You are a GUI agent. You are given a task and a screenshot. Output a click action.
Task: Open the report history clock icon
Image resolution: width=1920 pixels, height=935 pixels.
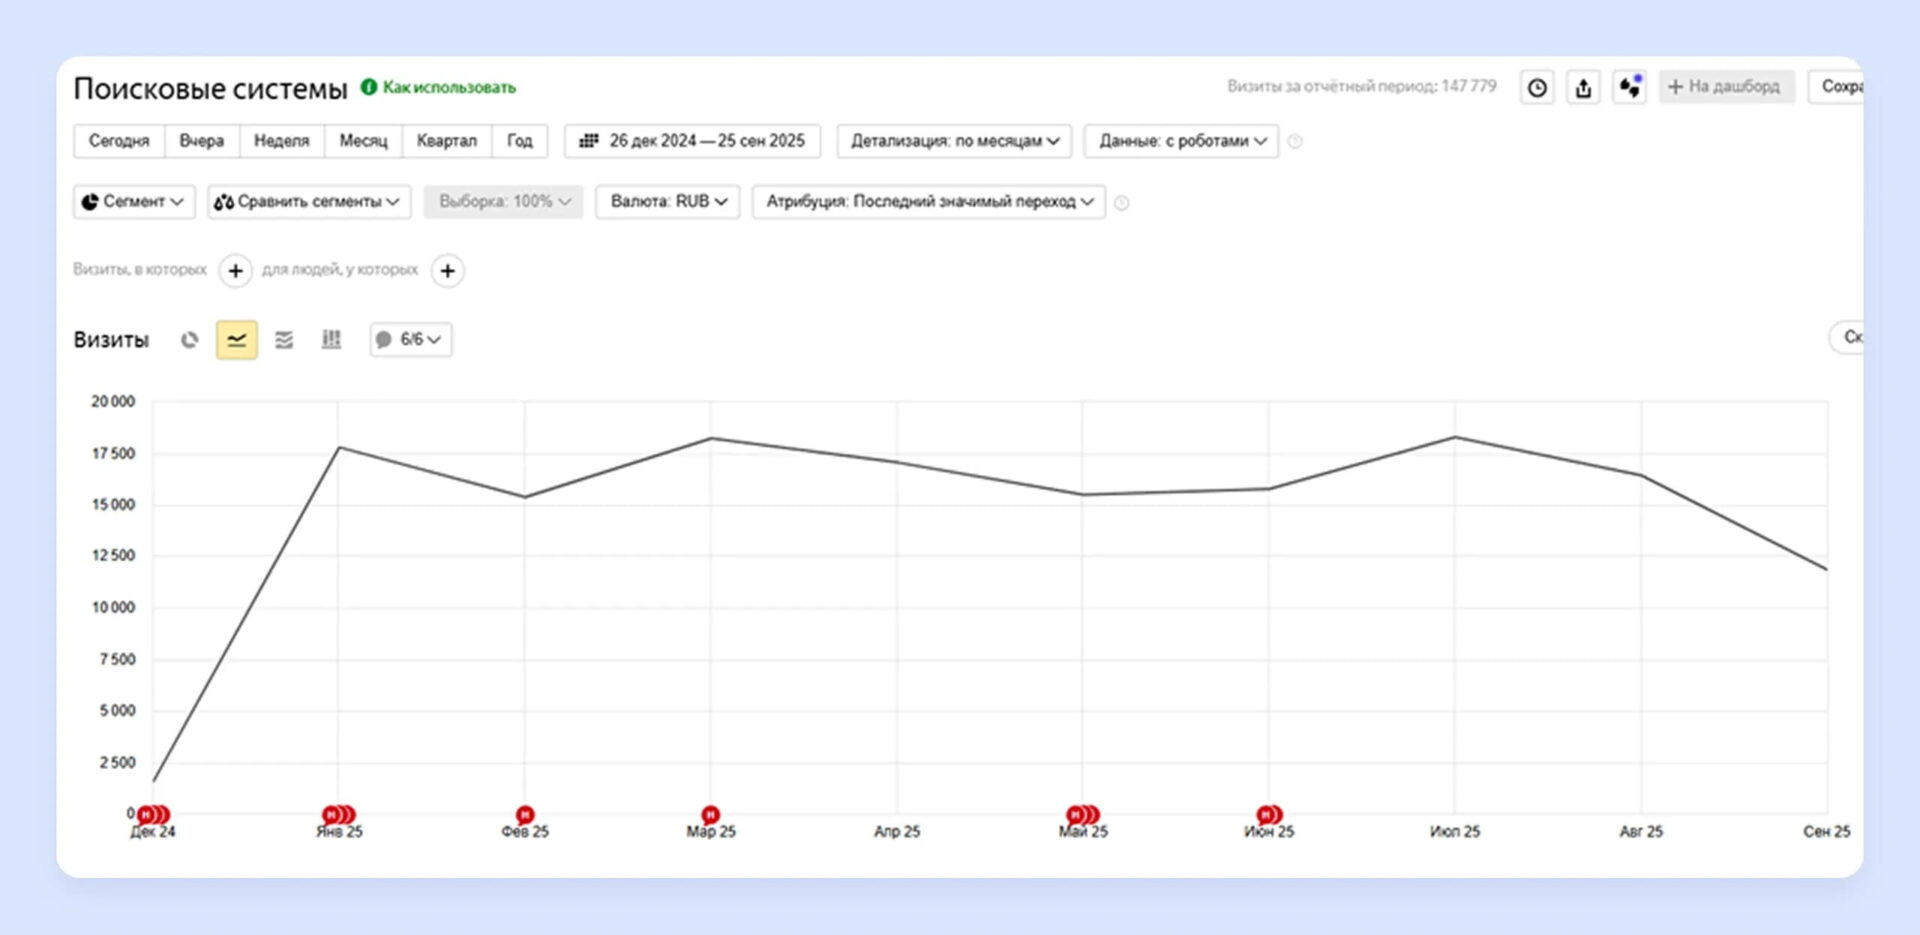tap(1537, 88)
